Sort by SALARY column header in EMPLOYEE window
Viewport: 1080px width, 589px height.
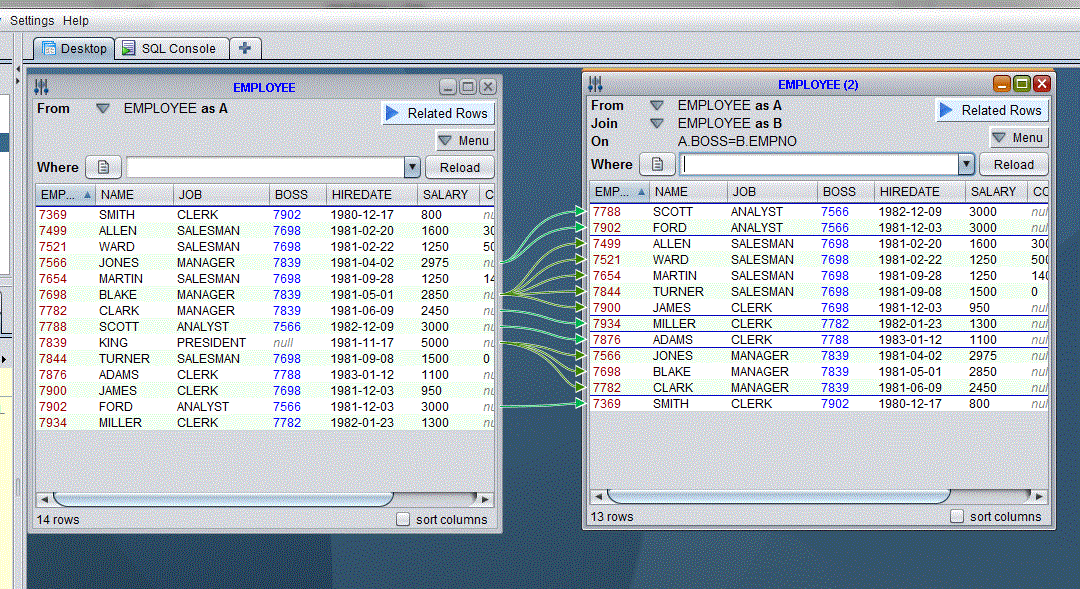click(448, 195)
